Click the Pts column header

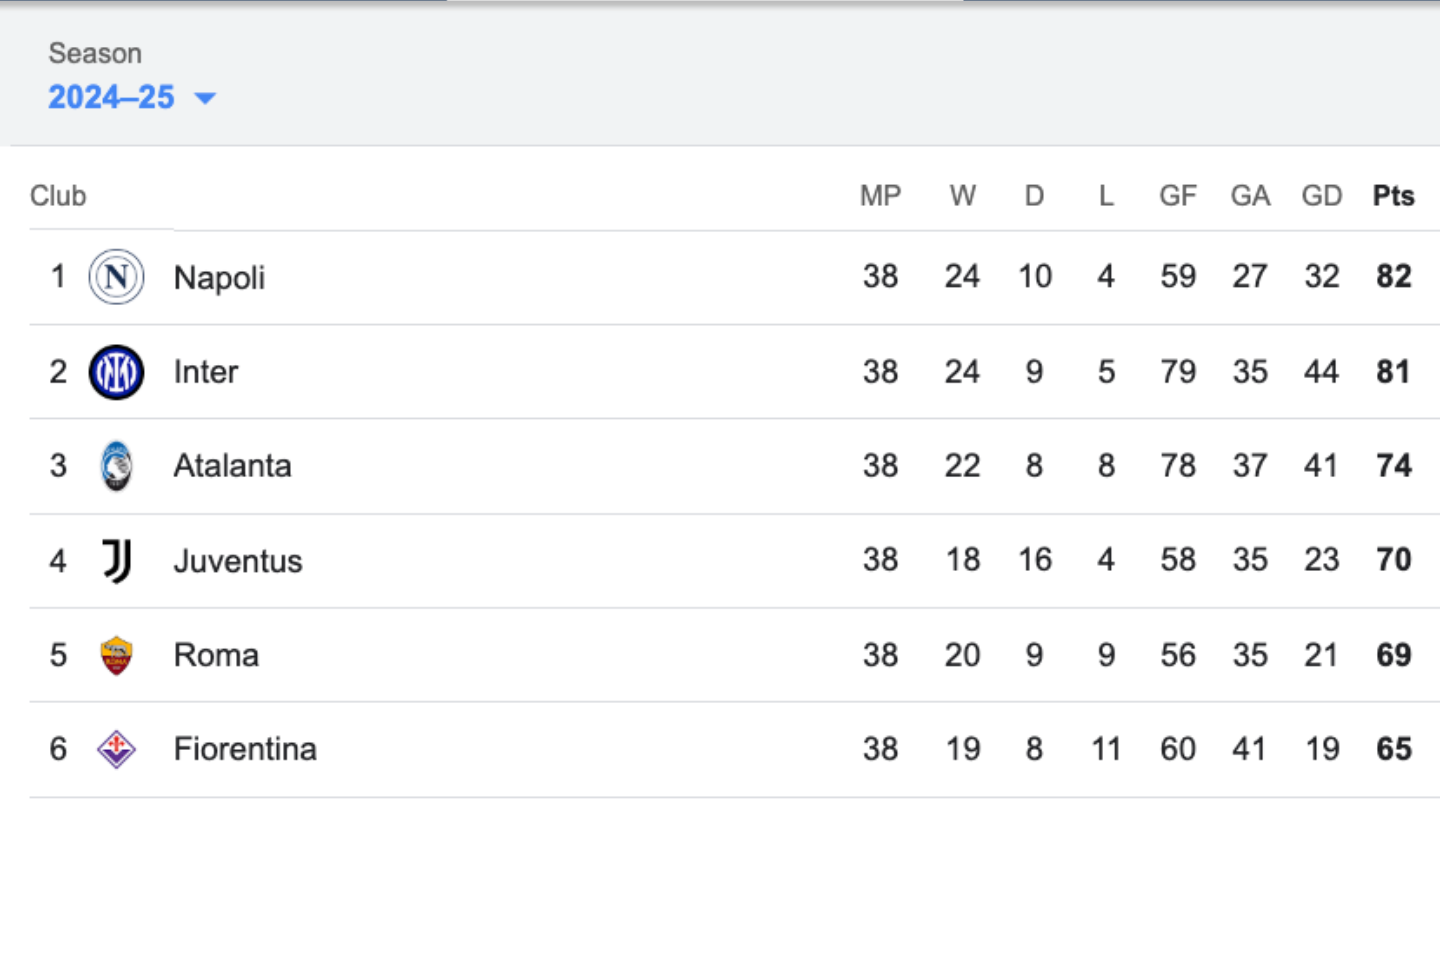coord(1393,196)
